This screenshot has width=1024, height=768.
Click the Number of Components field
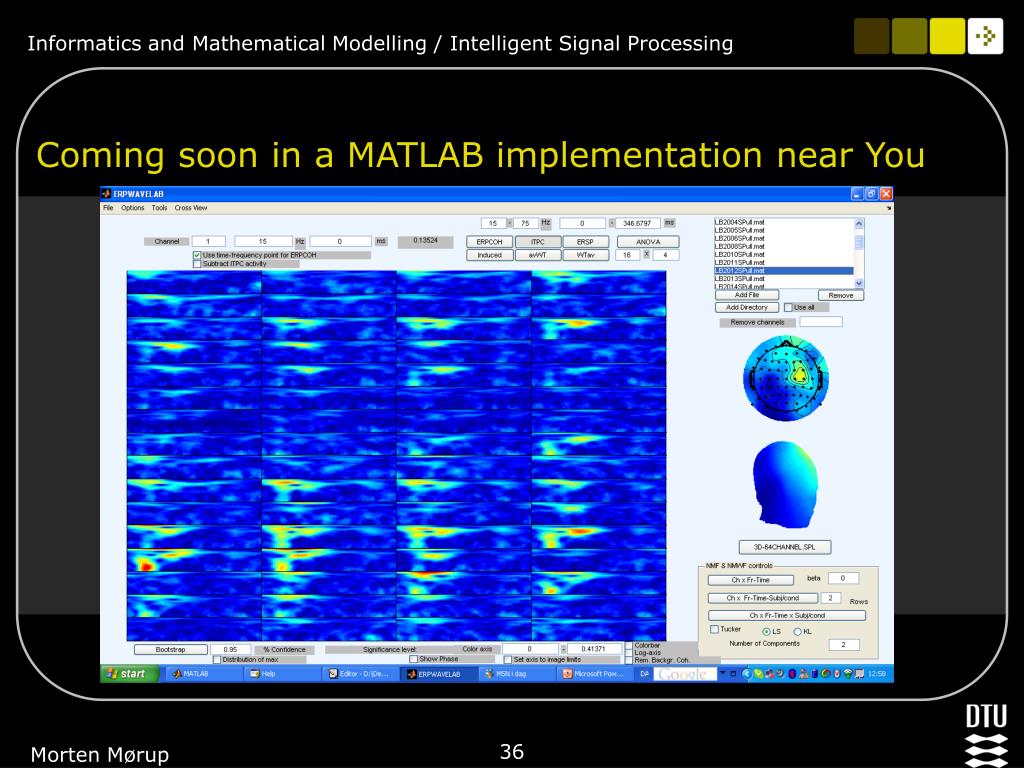pos(843,645)
